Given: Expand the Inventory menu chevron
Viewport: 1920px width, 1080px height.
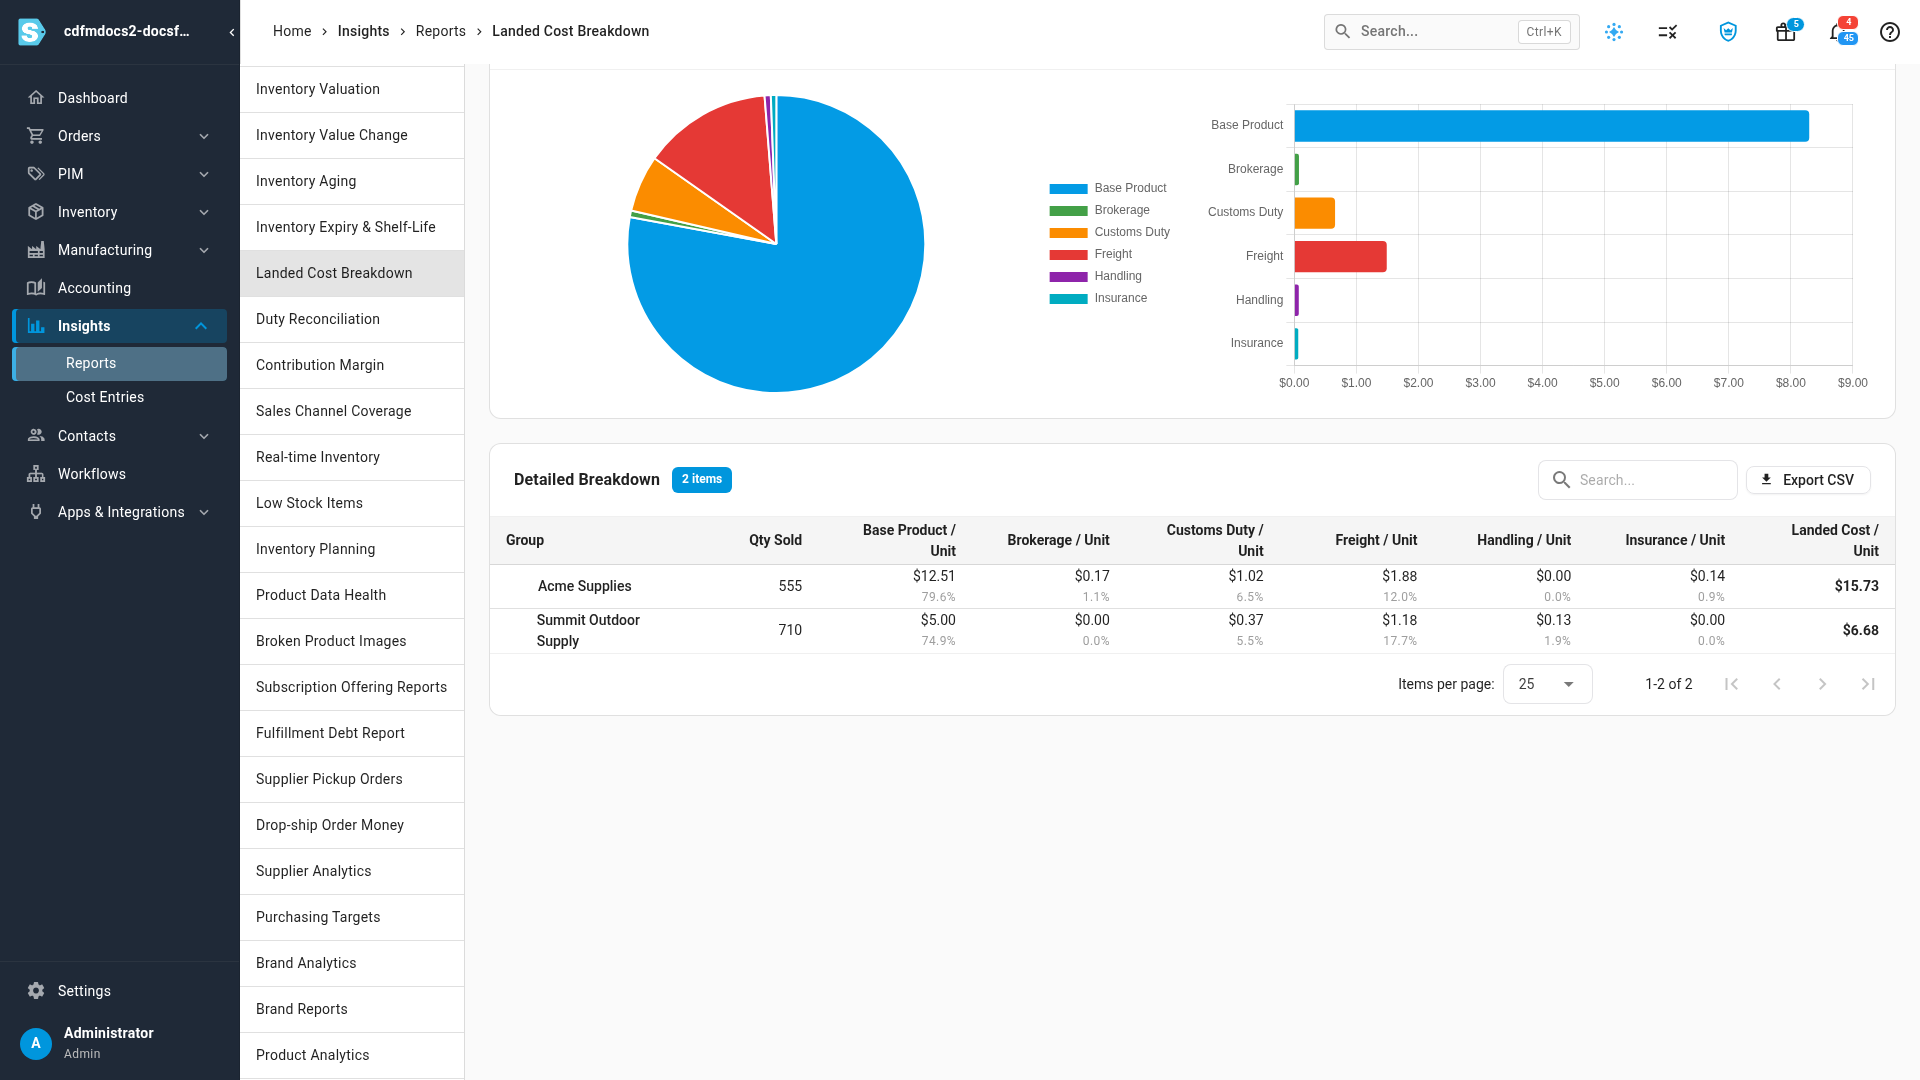Looking at the screenshot, I should pos(204,212).
